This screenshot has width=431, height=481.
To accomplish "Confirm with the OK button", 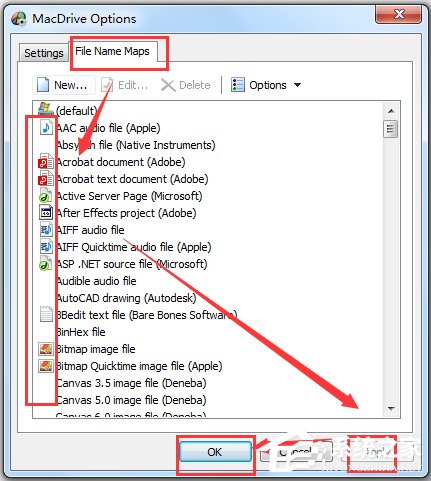I will [x=215, y=452].
